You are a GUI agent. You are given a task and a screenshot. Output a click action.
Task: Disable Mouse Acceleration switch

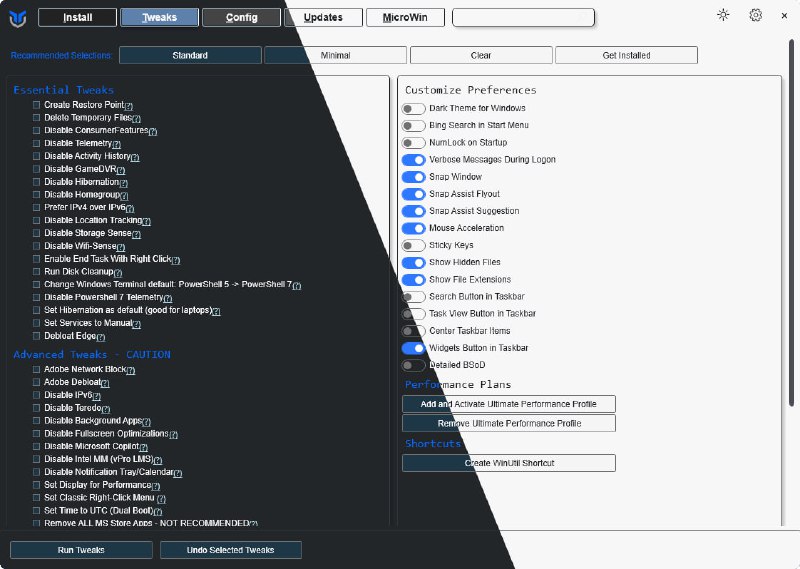tap(413, 228)
